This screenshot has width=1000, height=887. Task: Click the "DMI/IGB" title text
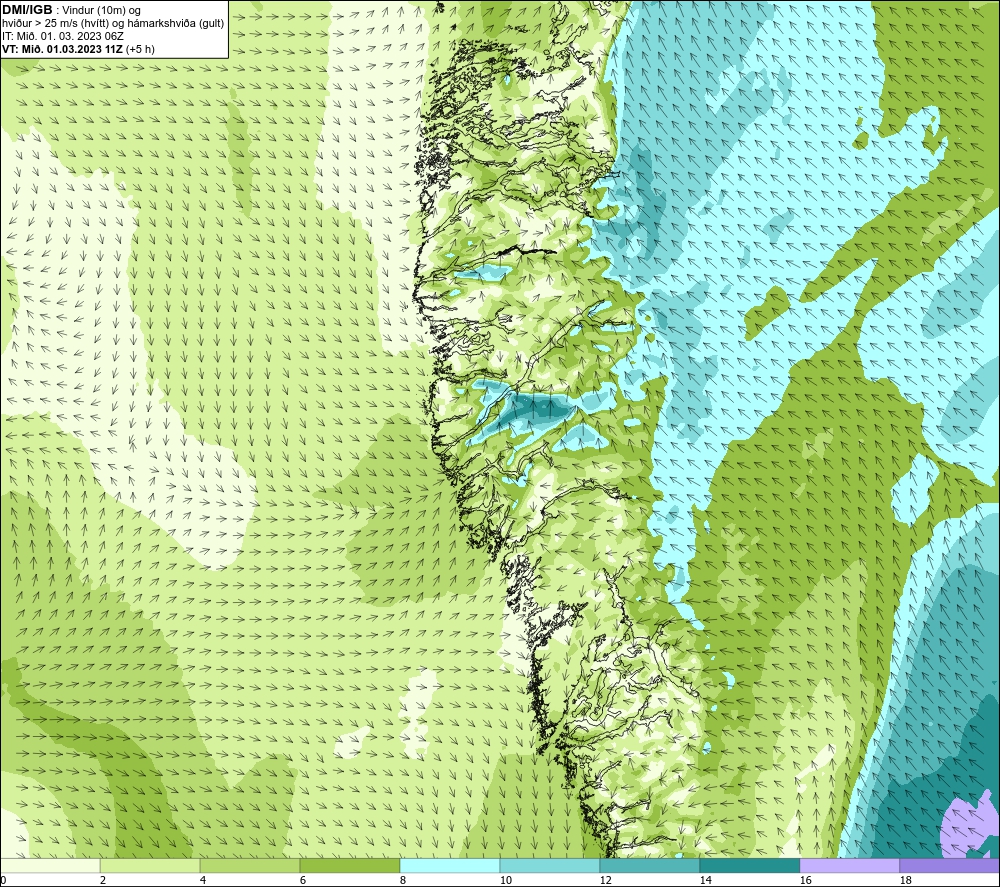click(27, 10)
